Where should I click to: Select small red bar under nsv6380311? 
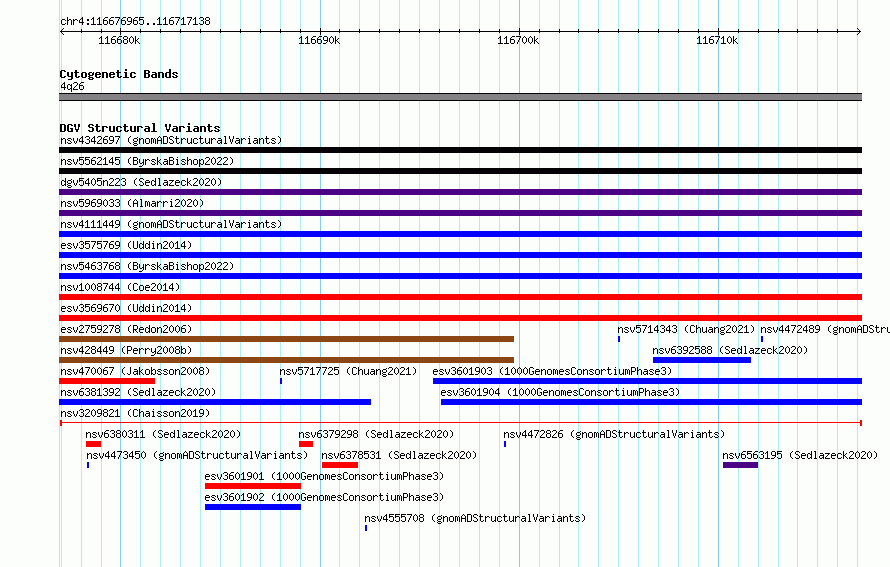(x=93, y=444)
